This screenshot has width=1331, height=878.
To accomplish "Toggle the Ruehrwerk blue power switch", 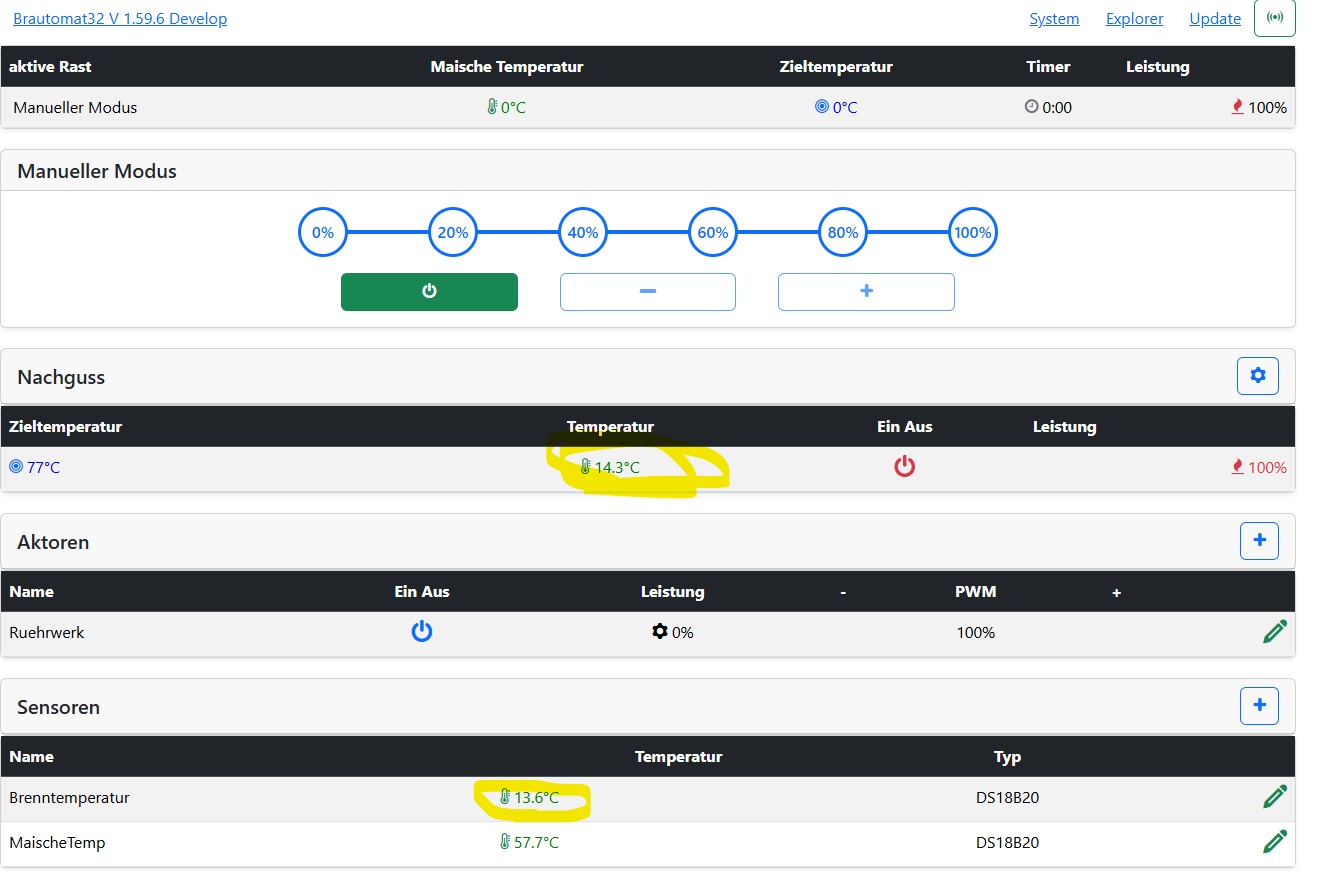I will (422, 632).
